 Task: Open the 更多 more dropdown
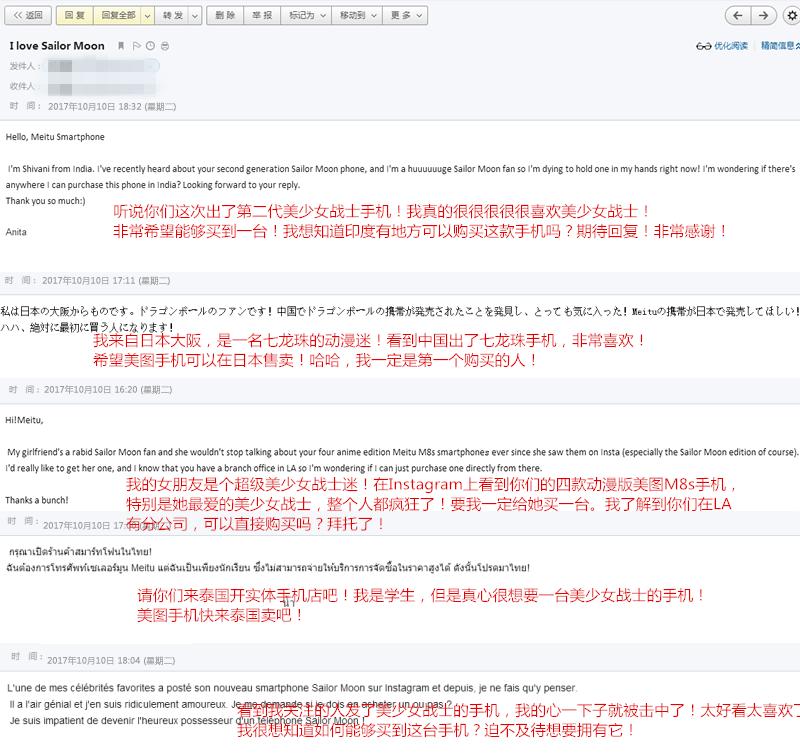(405, 15)
